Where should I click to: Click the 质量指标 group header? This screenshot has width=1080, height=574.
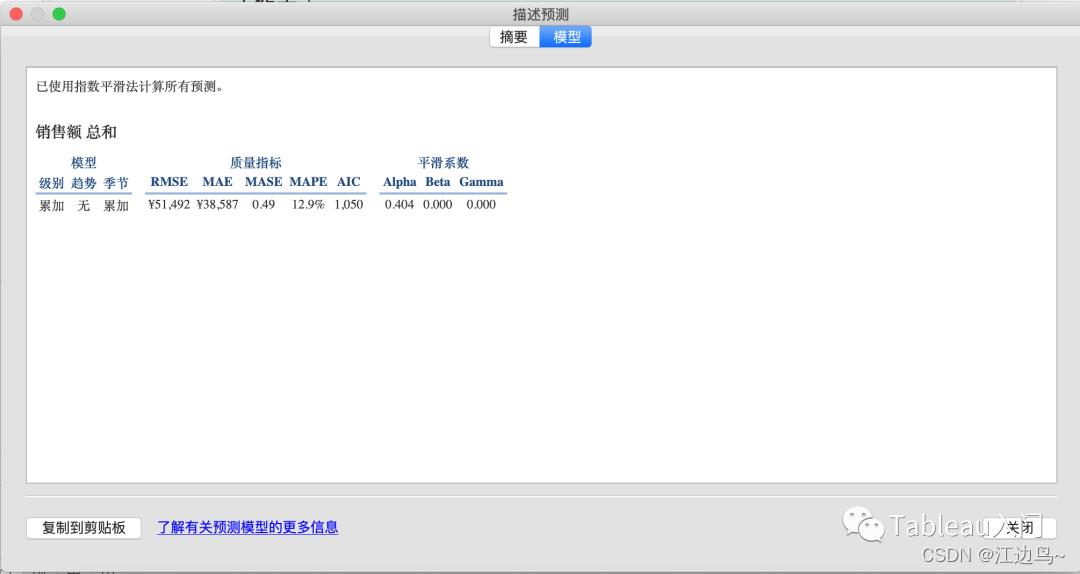tap(256, 163)
